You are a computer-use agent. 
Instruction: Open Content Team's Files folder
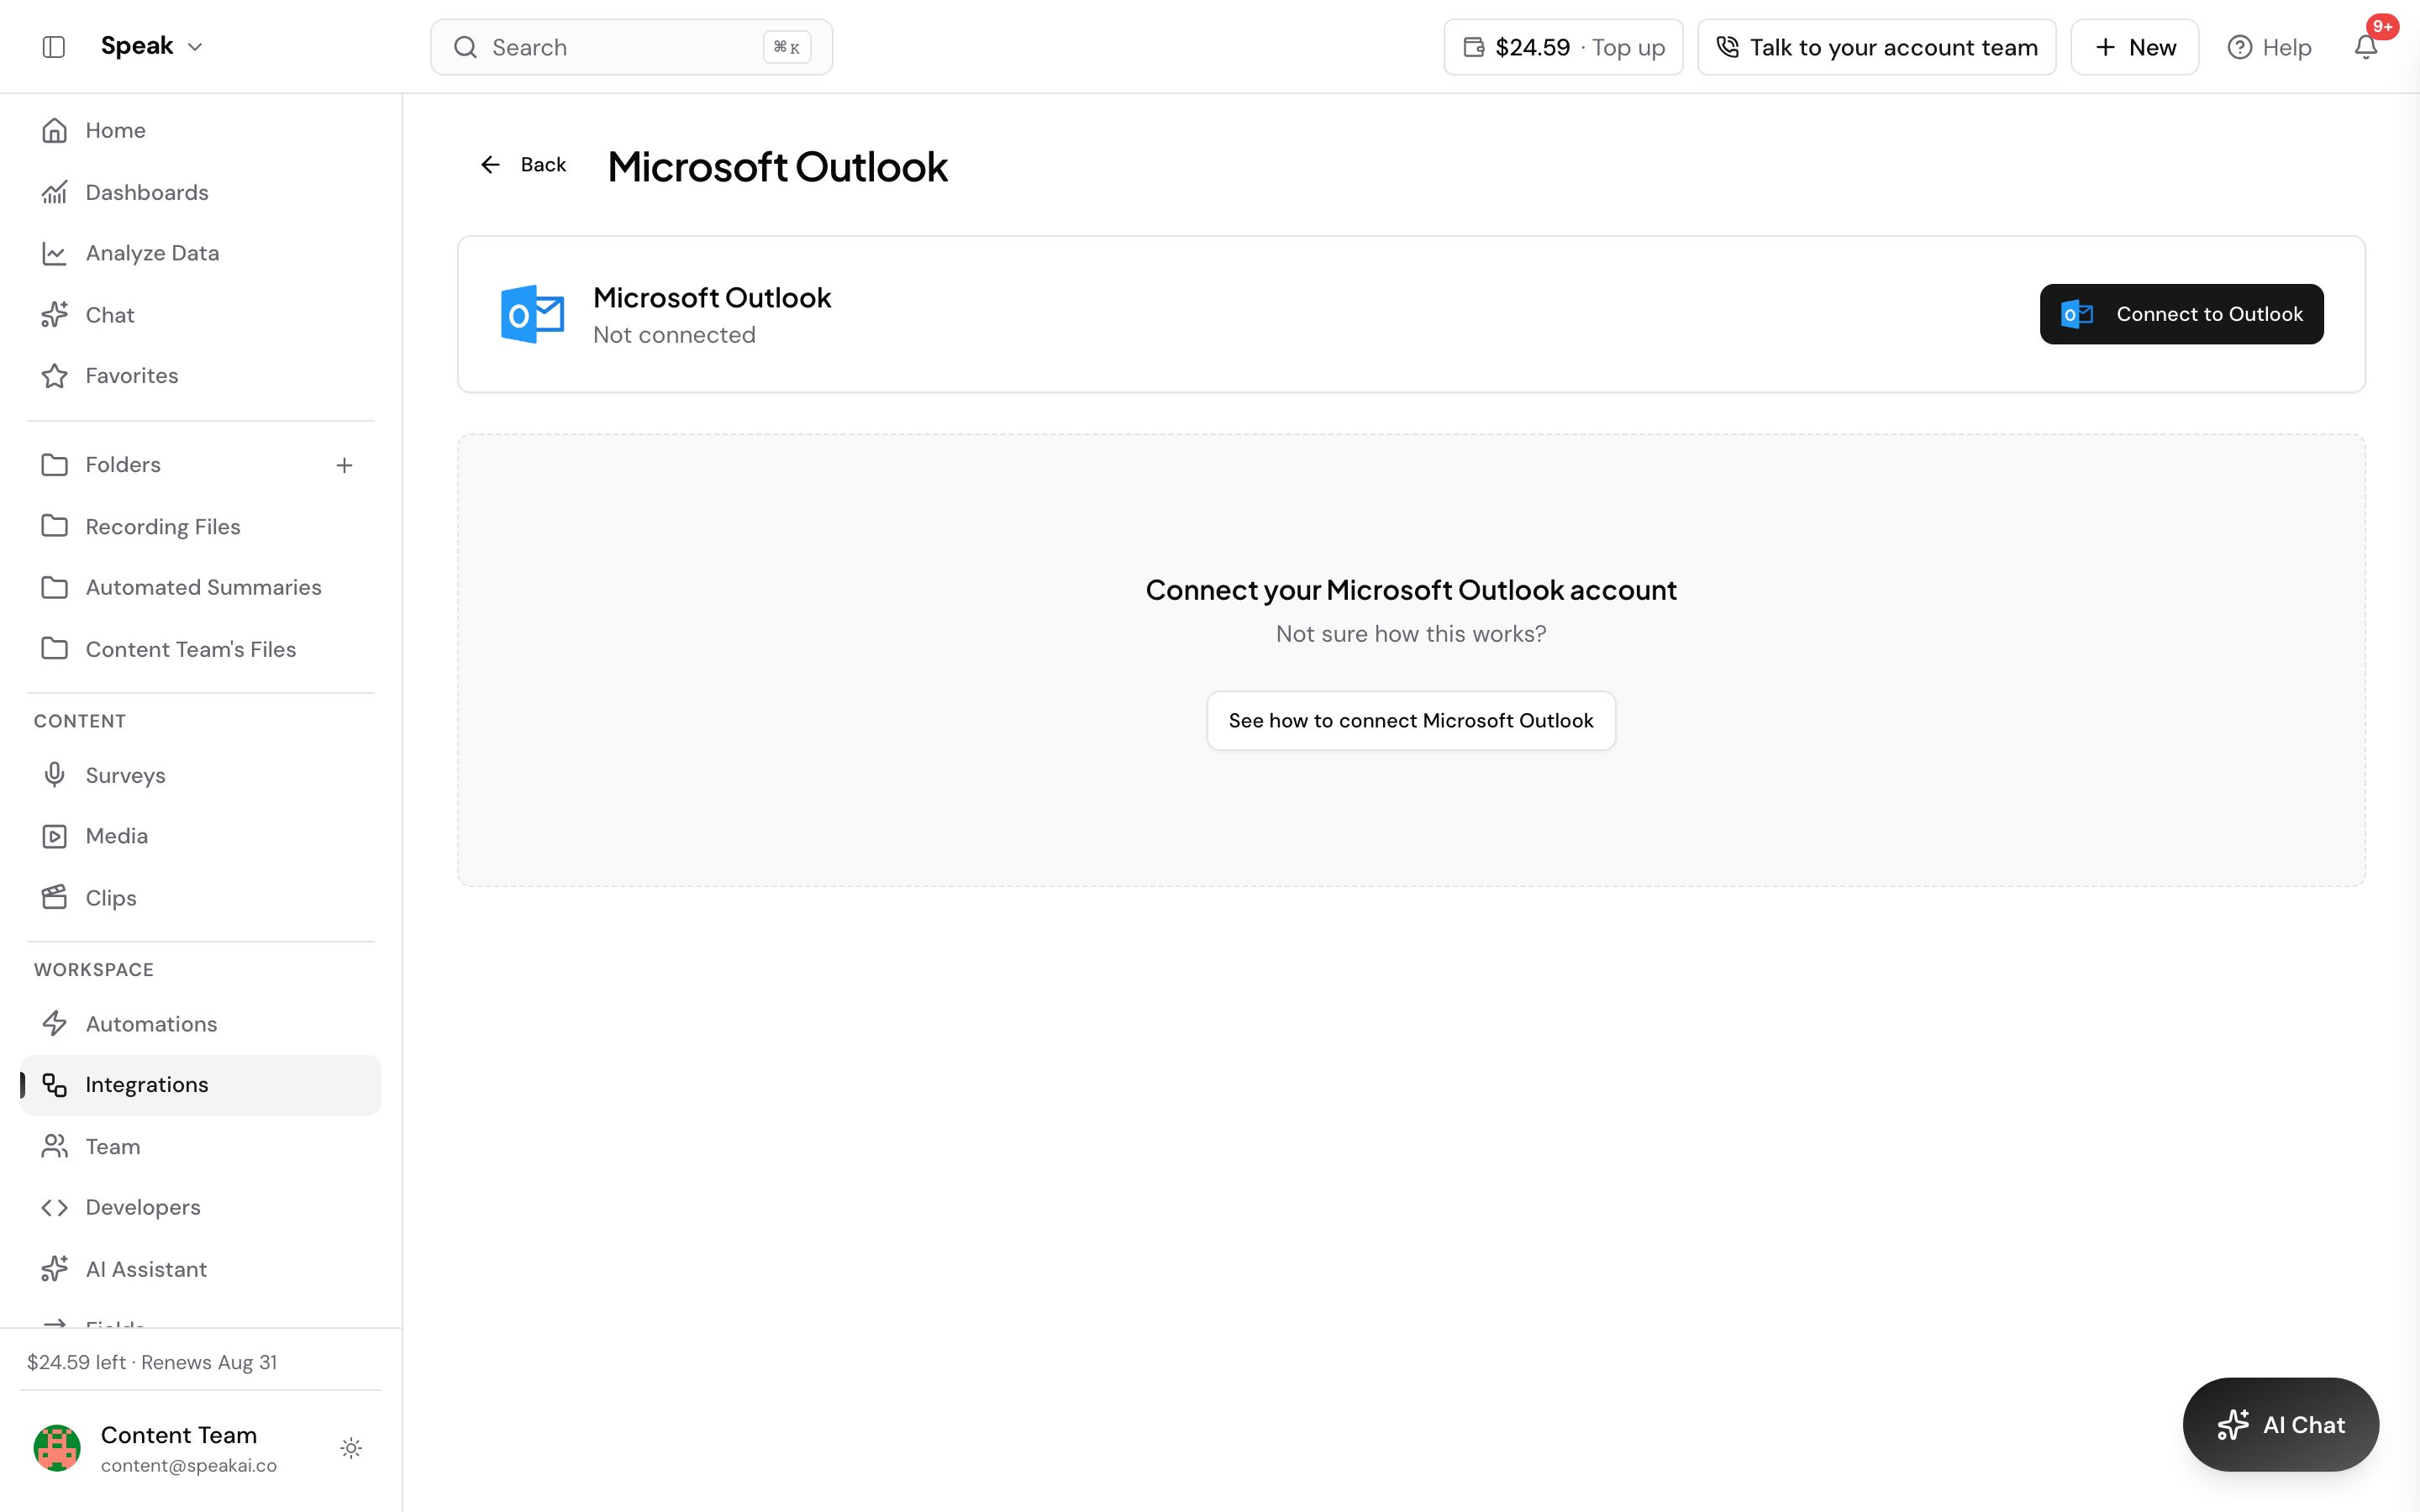point(200,649)
